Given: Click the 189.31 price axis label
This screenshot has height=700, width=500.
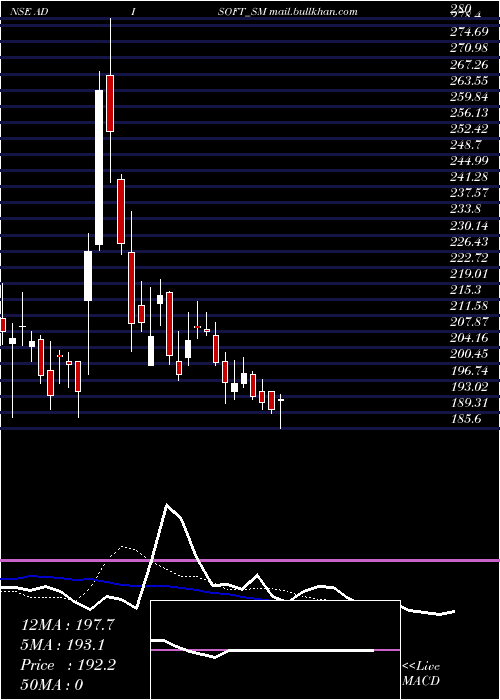Looking at the screenshot, I should tap(468, 403).
